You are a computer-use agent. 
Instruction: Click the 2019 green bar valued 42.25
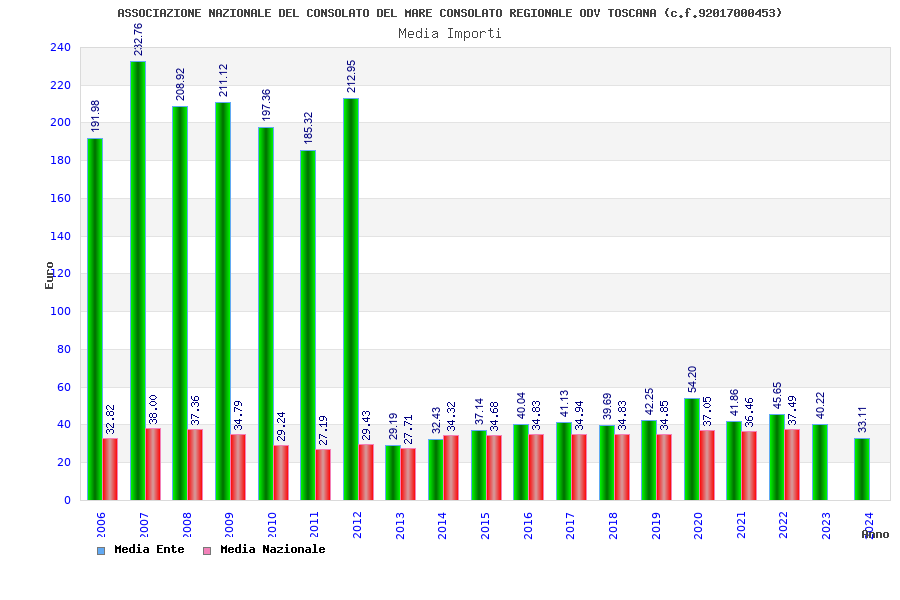(x=649, y=460)
